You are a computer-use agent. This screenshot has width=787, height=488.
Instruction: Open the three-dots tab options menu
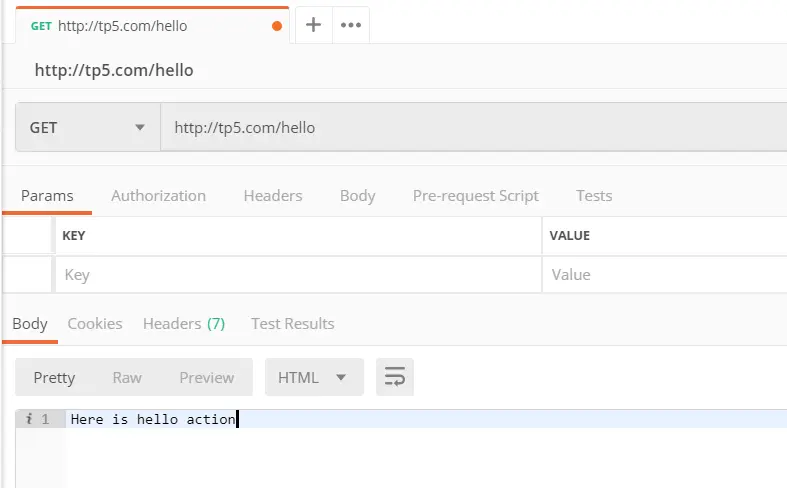pyautogui.click(x=350, y=25)
